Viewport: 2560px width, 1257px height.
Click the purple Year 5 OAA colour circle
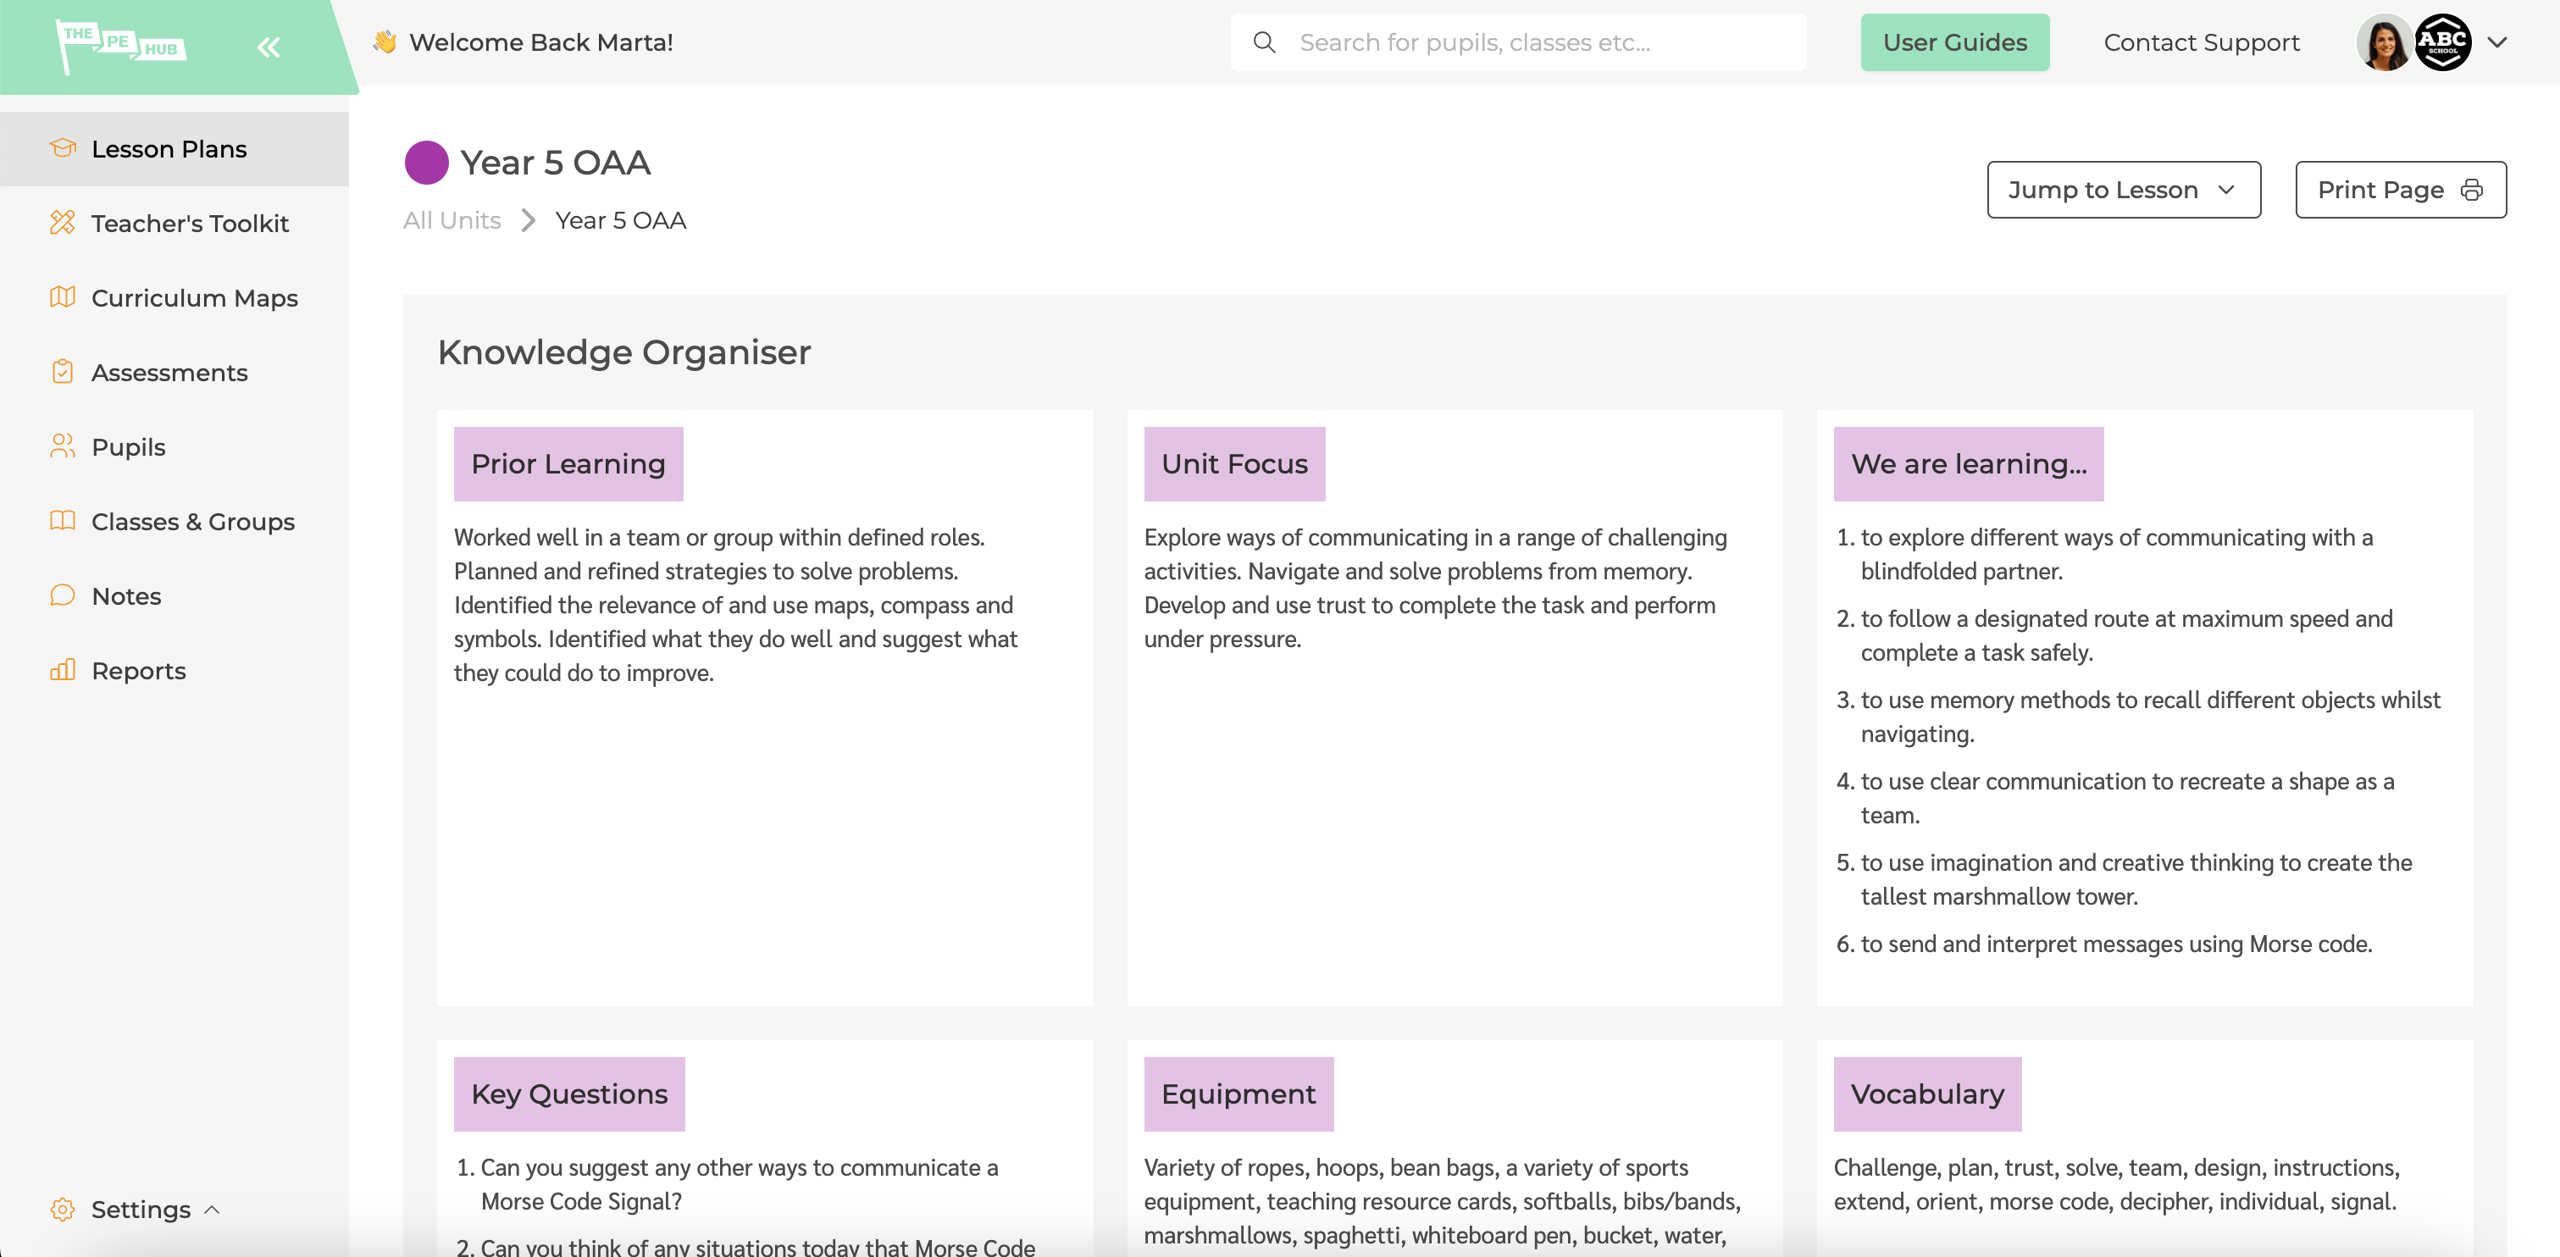pos(426,162)
